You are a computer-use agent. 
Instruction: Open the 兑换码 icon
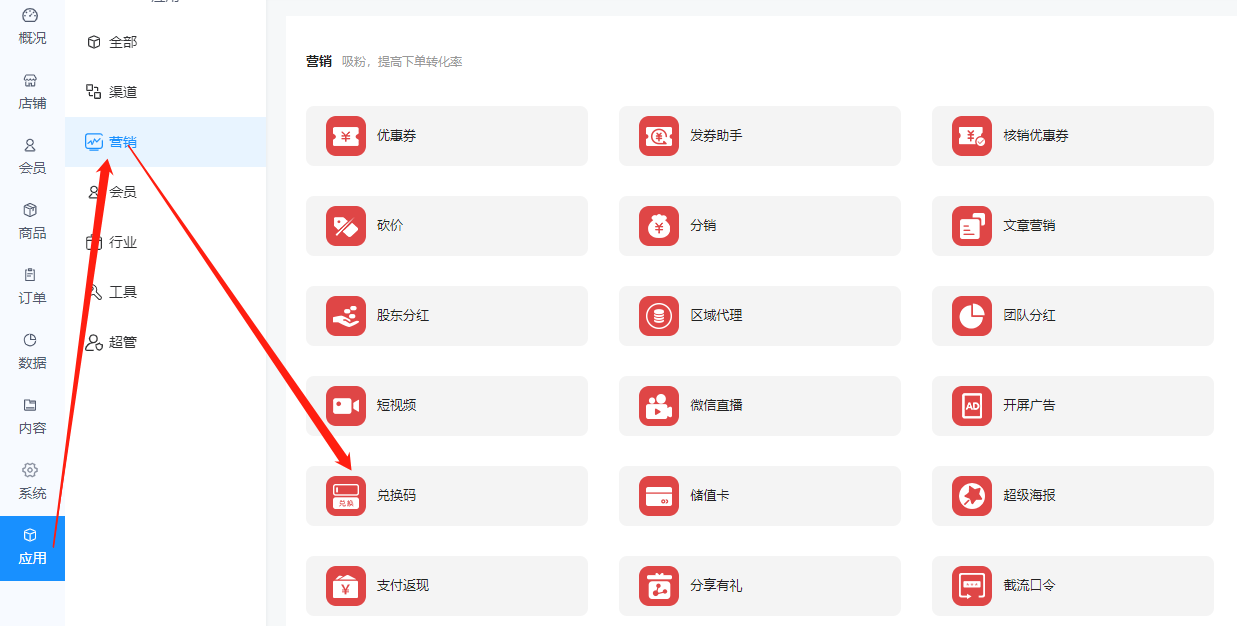coord(346,496)
